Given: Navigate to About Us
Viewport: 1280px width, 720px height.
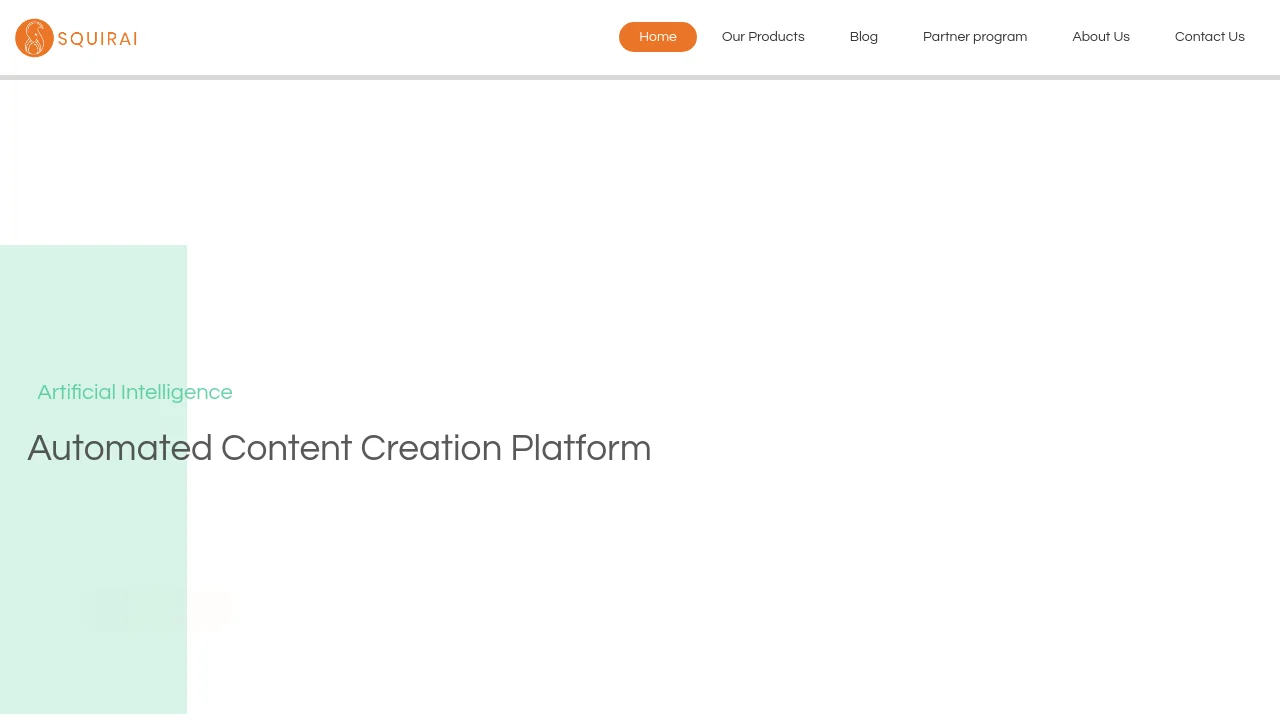Looking at the screenshot, I should [x=1101, y=37].
